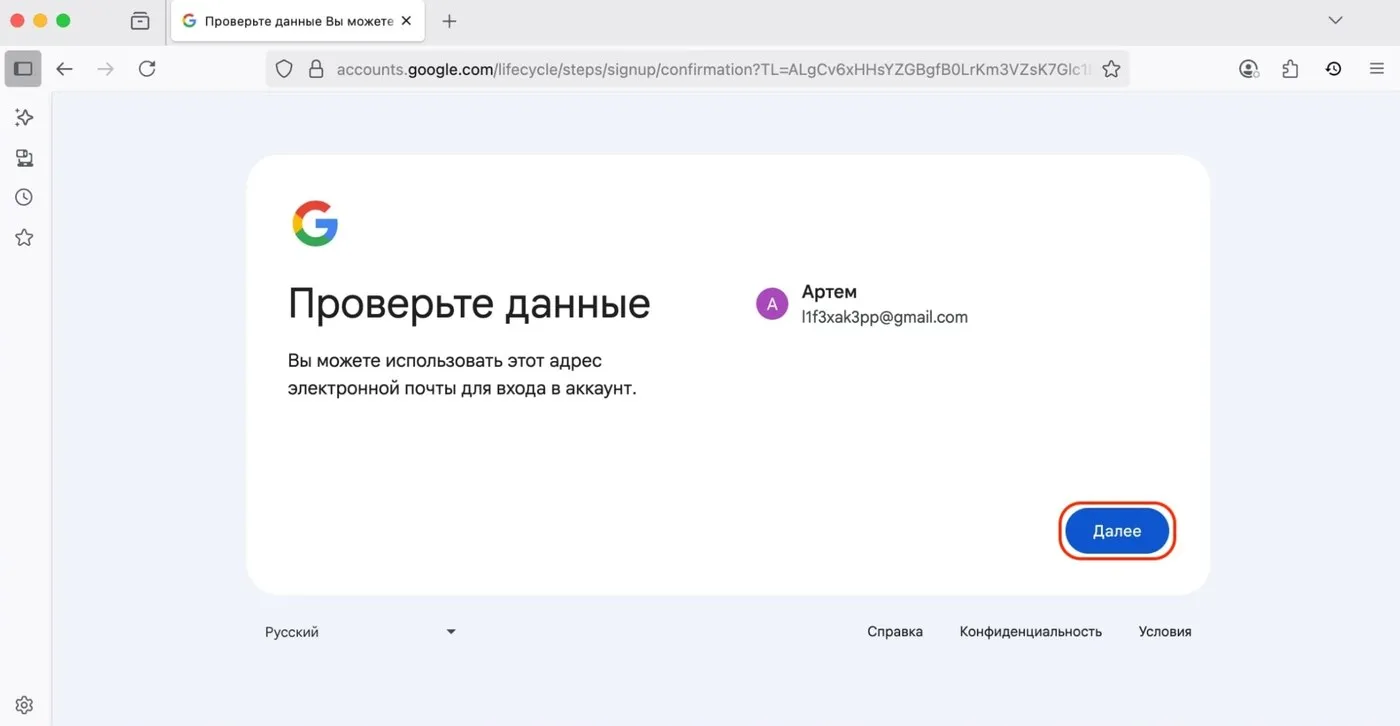Open the Справка link
The height and width of the screenshot is (726, 1400).
coord(895,632)
